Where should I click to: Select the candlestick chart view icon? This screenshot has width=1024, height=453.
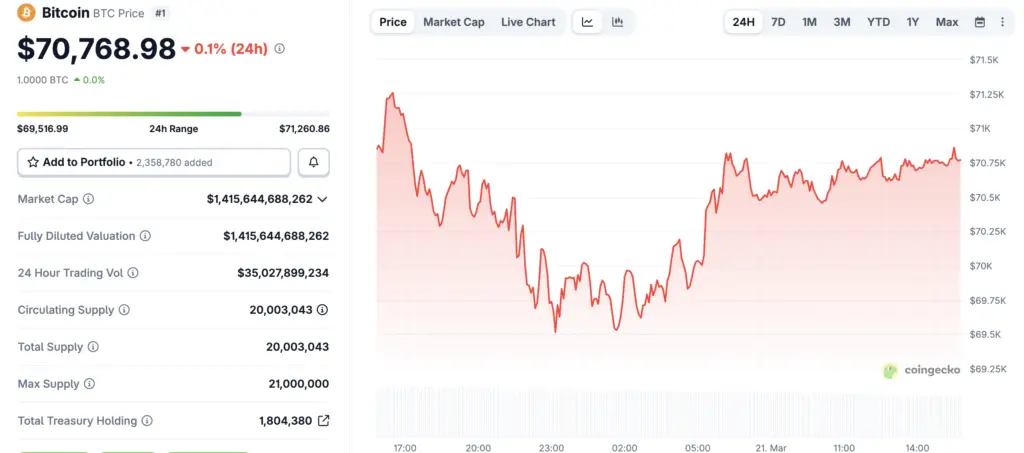coord(618,22)
